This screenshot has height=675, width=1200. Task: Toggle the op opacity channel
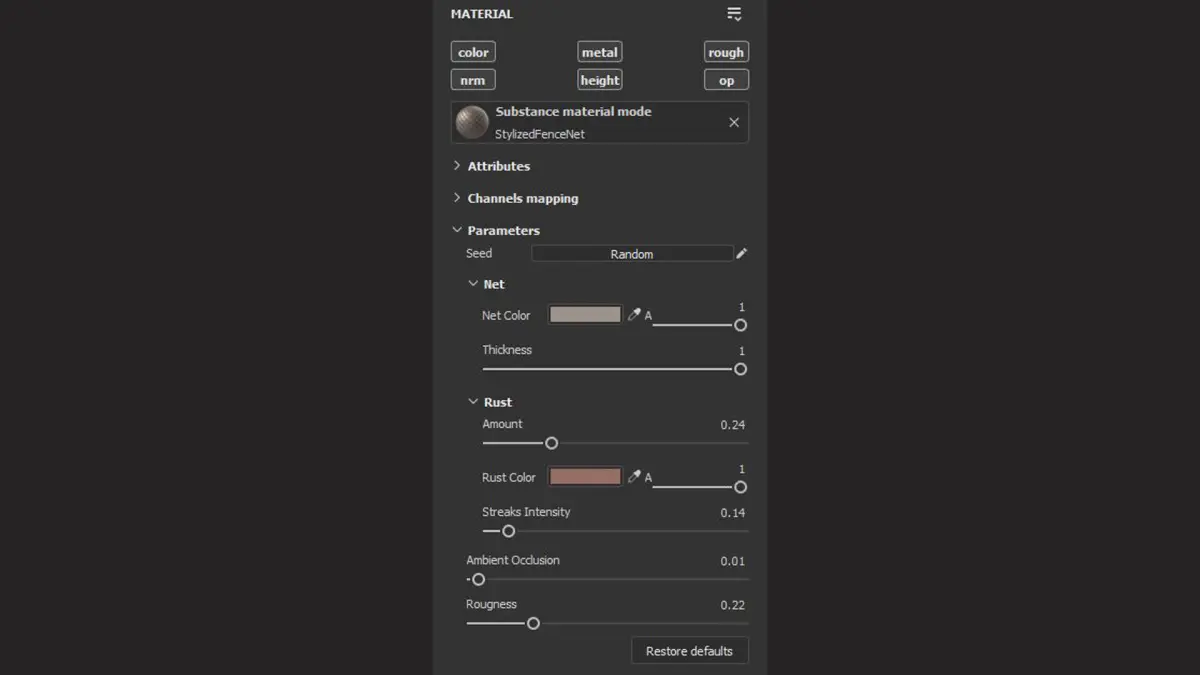(725, 80)
